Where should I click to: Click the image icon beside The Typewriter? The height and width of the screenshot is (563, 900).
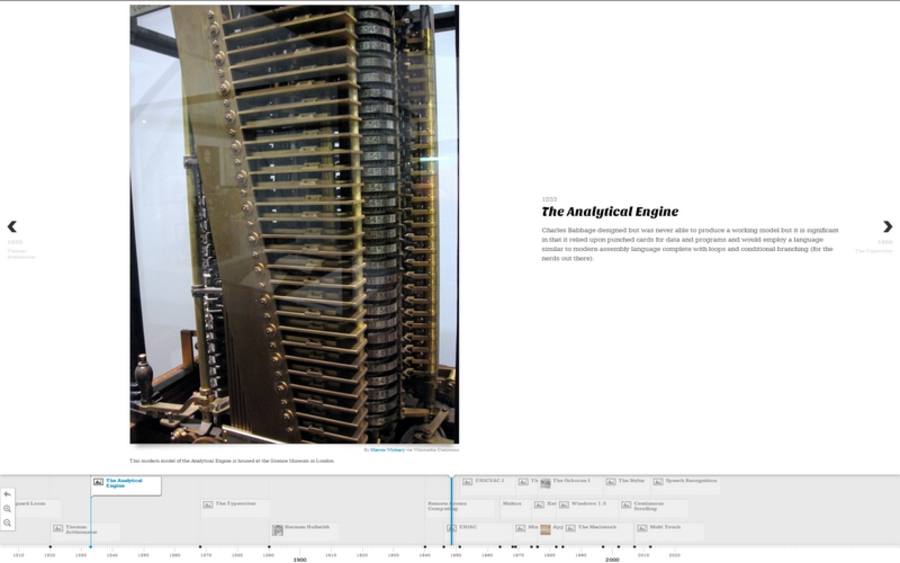click(208, 504)
